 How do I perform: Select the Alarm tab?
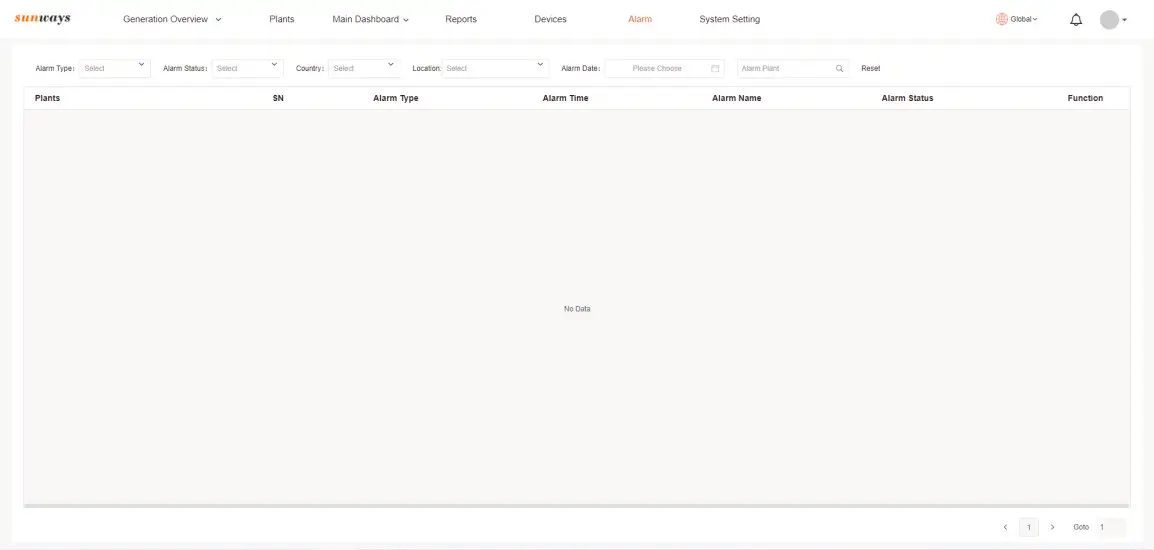coord(640,19)
